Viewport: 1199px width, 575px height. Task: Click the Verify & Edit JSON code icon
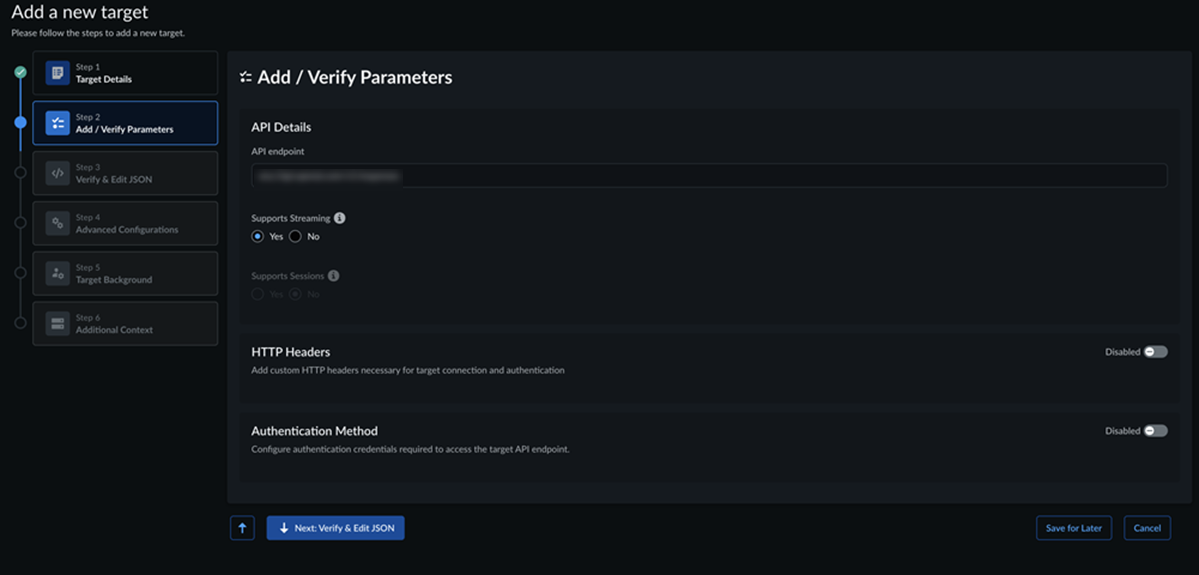coord(58,173)
